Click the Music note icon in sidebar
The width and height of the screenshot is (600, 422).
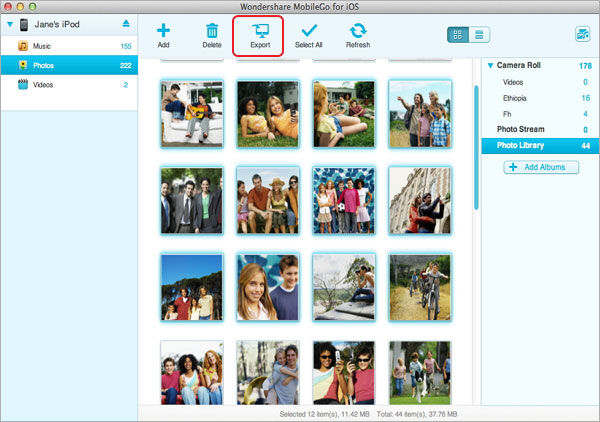click(23, 46)
